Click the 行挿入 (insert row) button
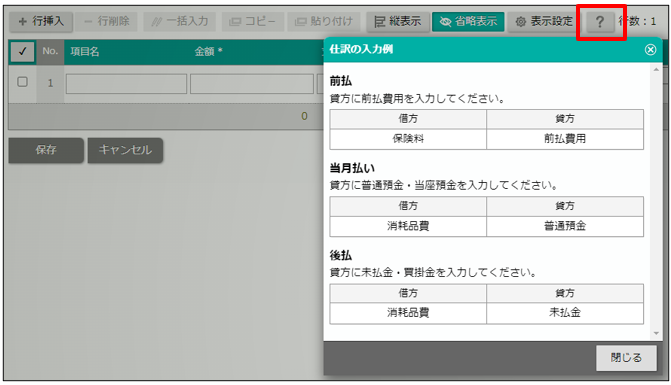The width and height of the screenshot is (671, 385). click(x=41, y=21)
